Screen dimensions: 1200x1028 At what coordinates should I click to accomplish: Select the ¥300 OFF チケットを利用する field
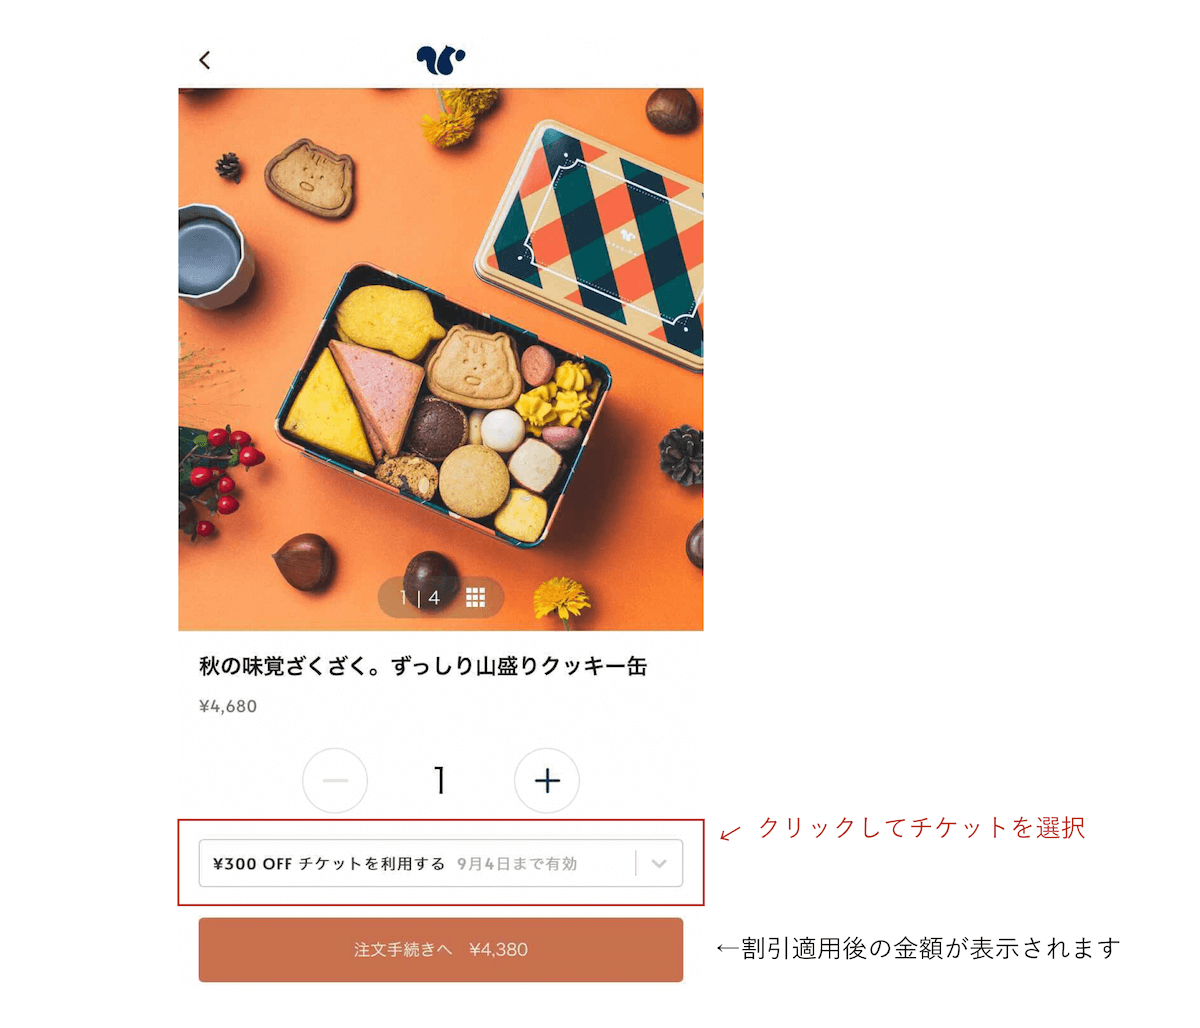click(441, 863)
